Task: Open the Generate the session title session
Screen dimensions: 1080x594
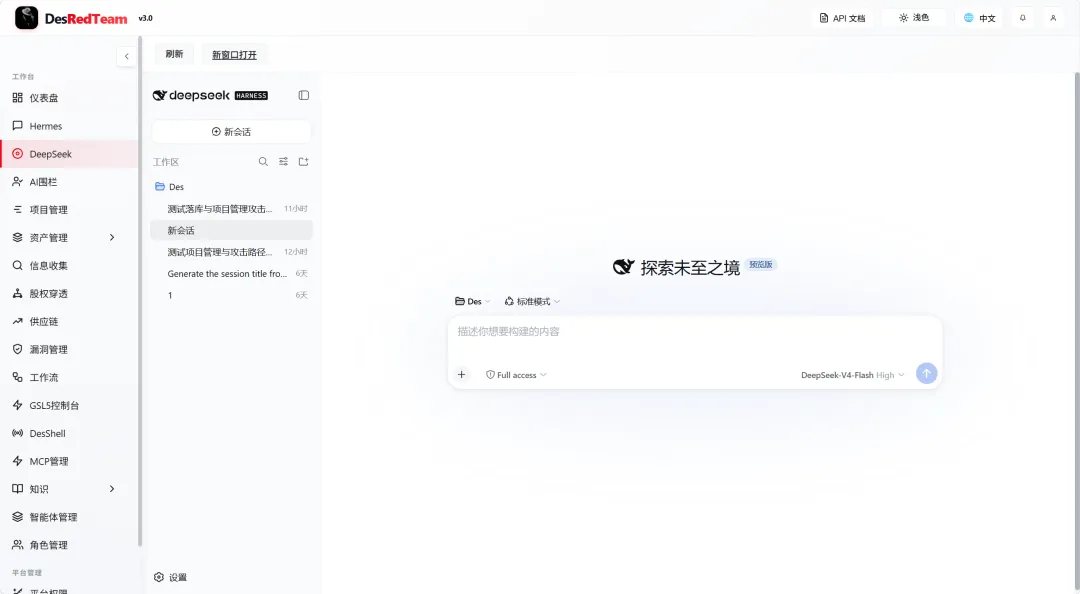Action: click(231, 274)
